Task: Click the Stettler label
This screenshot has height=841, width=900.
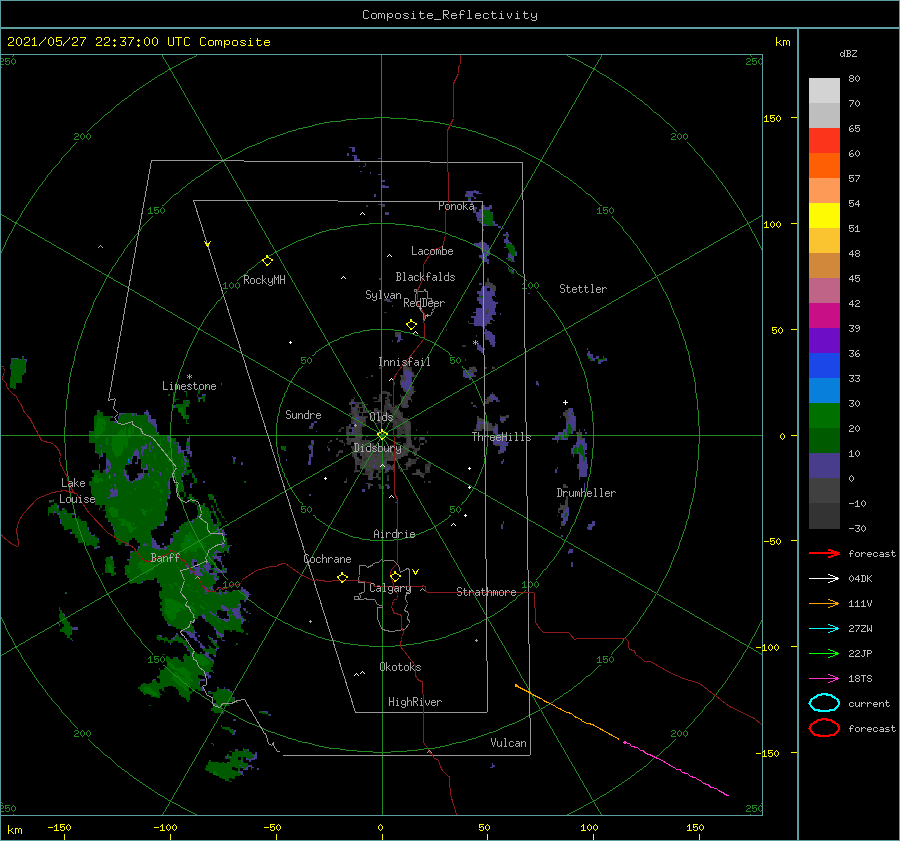Action: pyautogui.click(x=583, y=289)
